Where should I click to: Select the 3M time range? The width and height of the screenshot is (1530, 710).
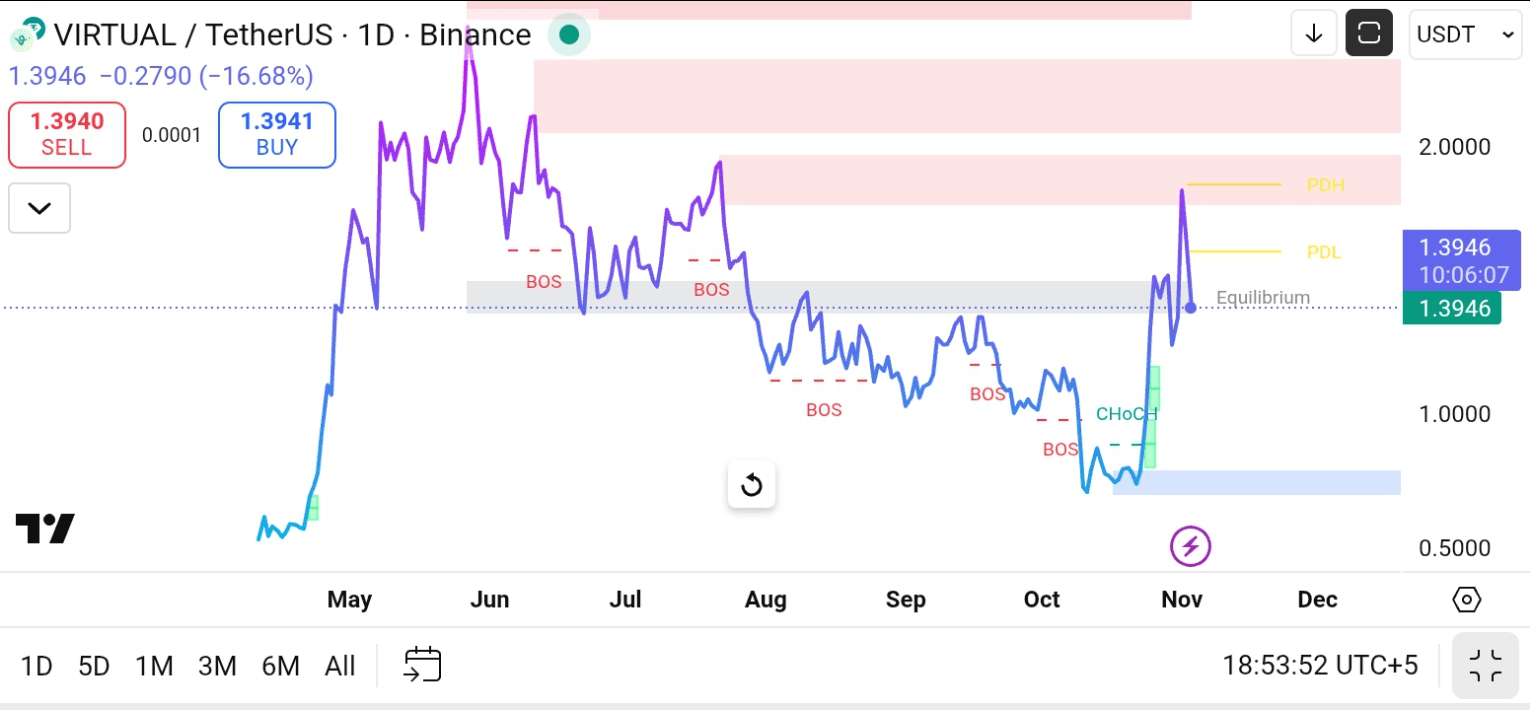(x=217, y=666)
